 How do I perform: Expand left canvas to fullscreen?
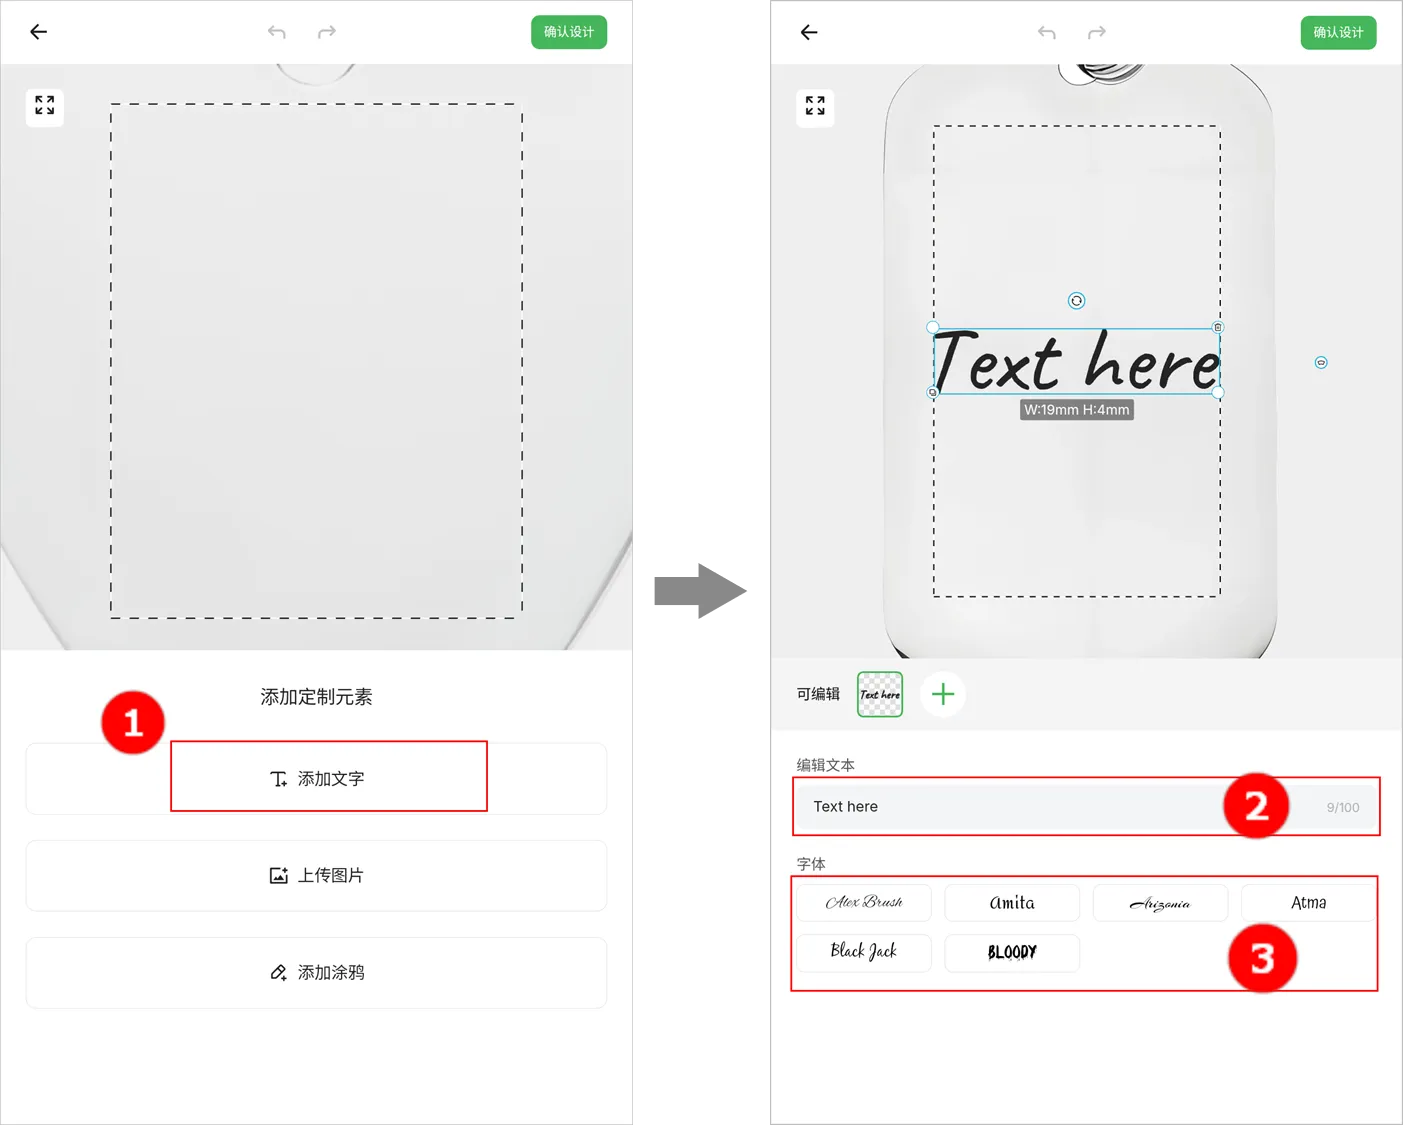(45, 106)
